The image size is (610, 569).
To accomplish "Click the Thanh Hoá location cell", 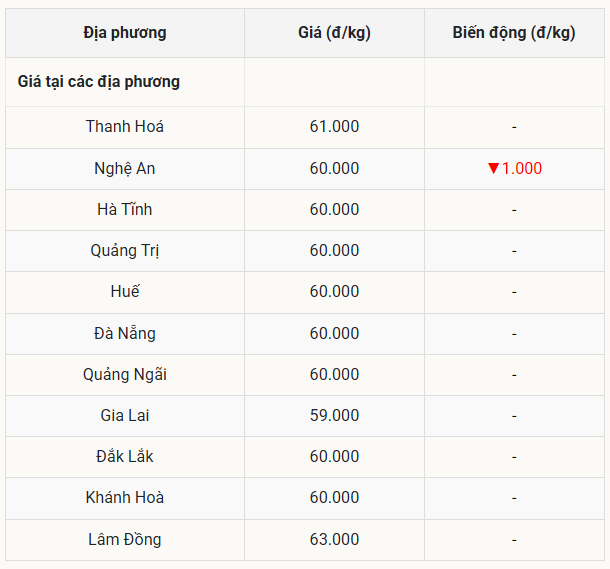I will 125,127.
